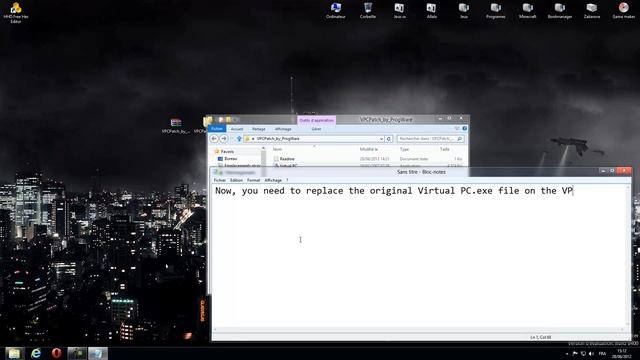Select Outils d'application contextual tab
The image size is (640, 360).
click(316, 120)
